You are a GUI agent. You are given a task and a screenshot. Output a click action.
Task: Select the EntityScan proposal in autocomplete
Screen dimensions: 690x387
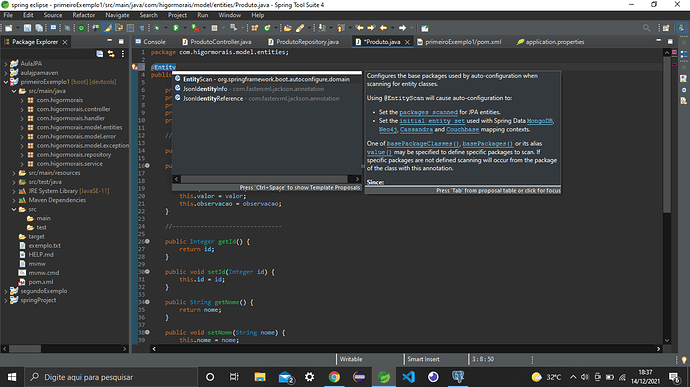[x=266, y=79]
